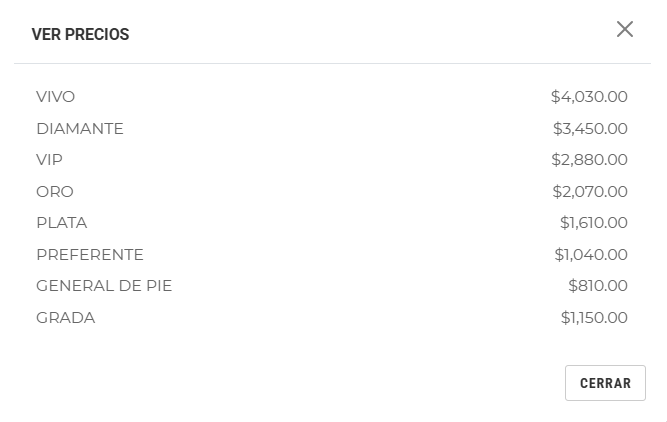Click the GRADA category label
Screen dimensions: 667x422
coord(66,318)
